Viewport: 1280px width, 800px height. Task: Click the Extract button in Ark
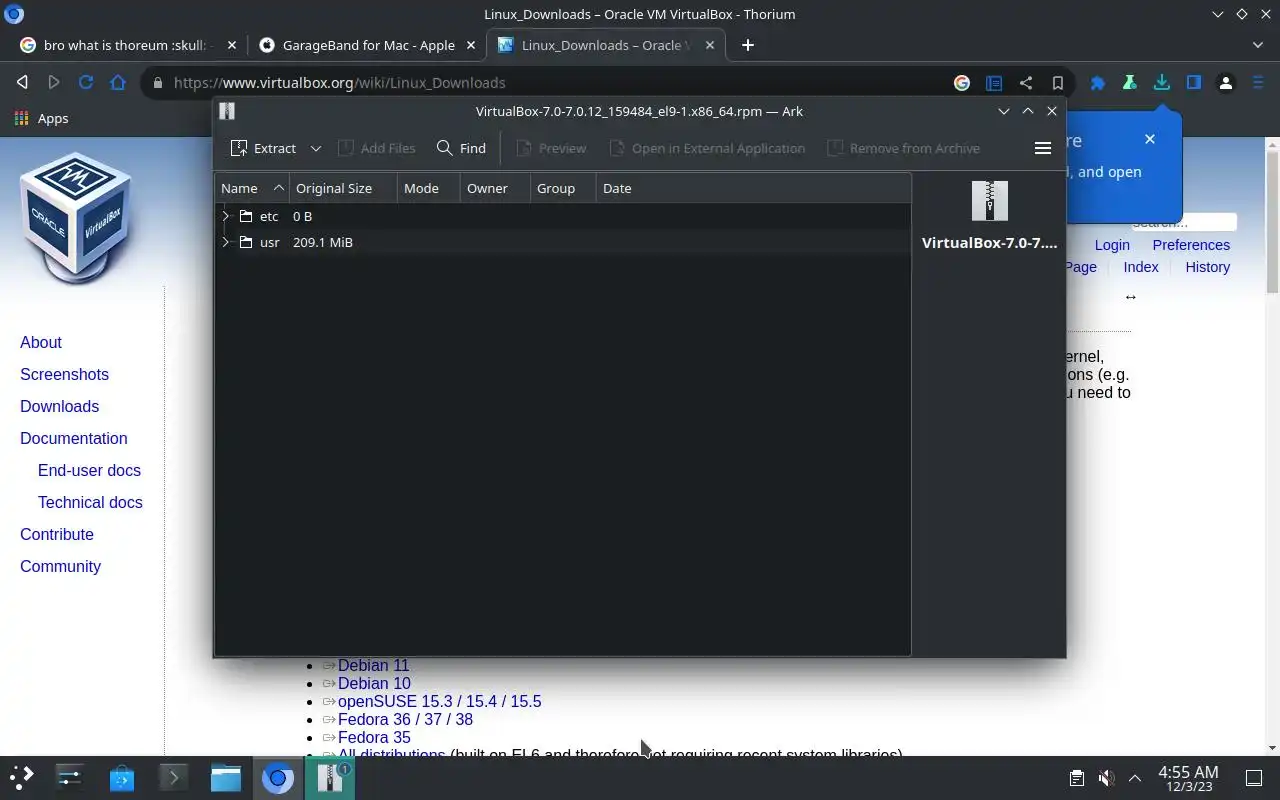[x=263, y=148]
